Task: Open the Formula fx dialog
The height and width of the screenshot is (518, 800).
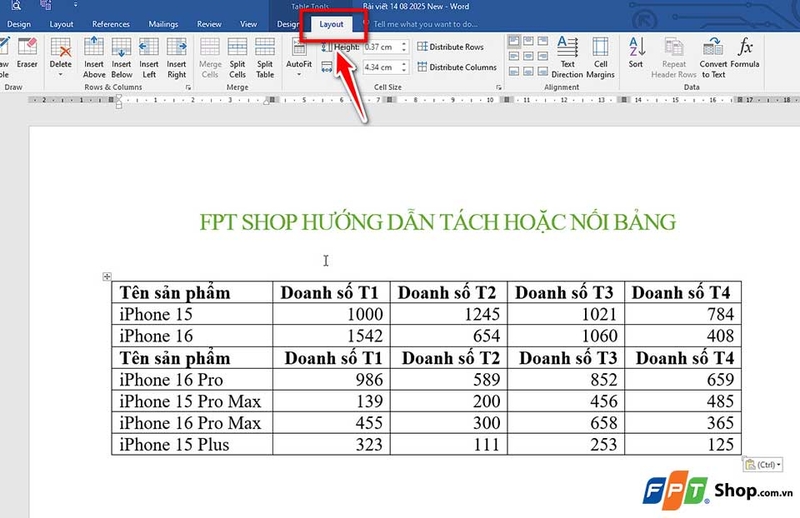Action: (745, 53)
